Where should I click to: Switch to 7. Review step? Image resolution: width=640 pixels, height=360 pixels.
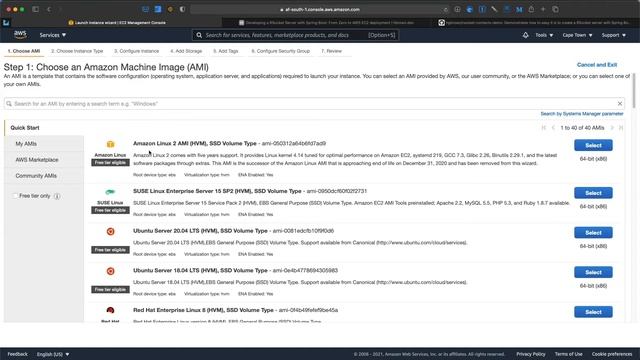point(331,51)
